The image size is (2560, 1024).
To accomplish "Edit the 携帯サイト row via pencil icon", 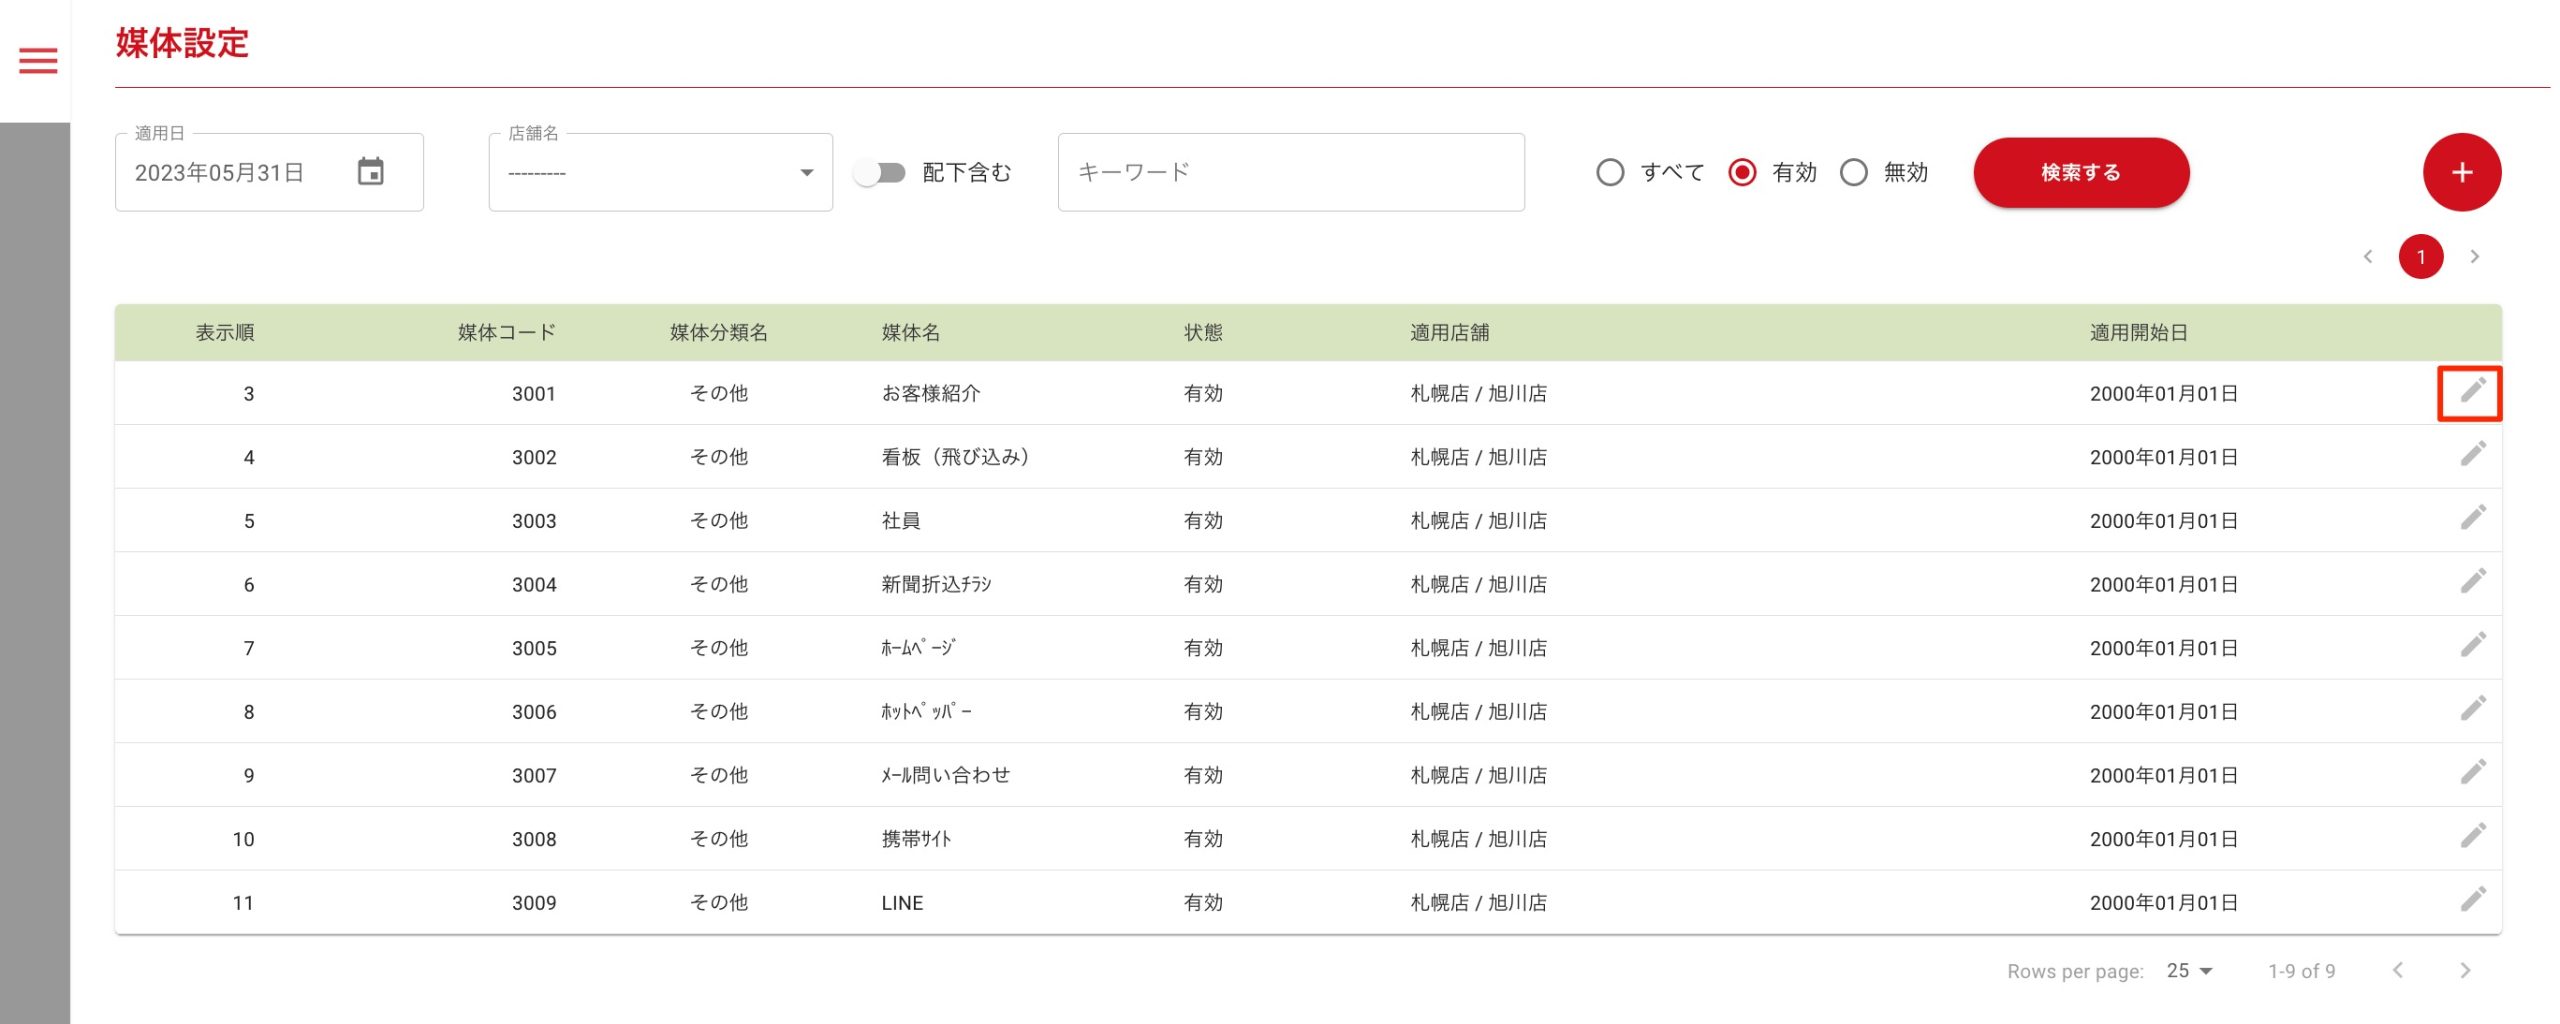I will click(x=2472, y=837).
